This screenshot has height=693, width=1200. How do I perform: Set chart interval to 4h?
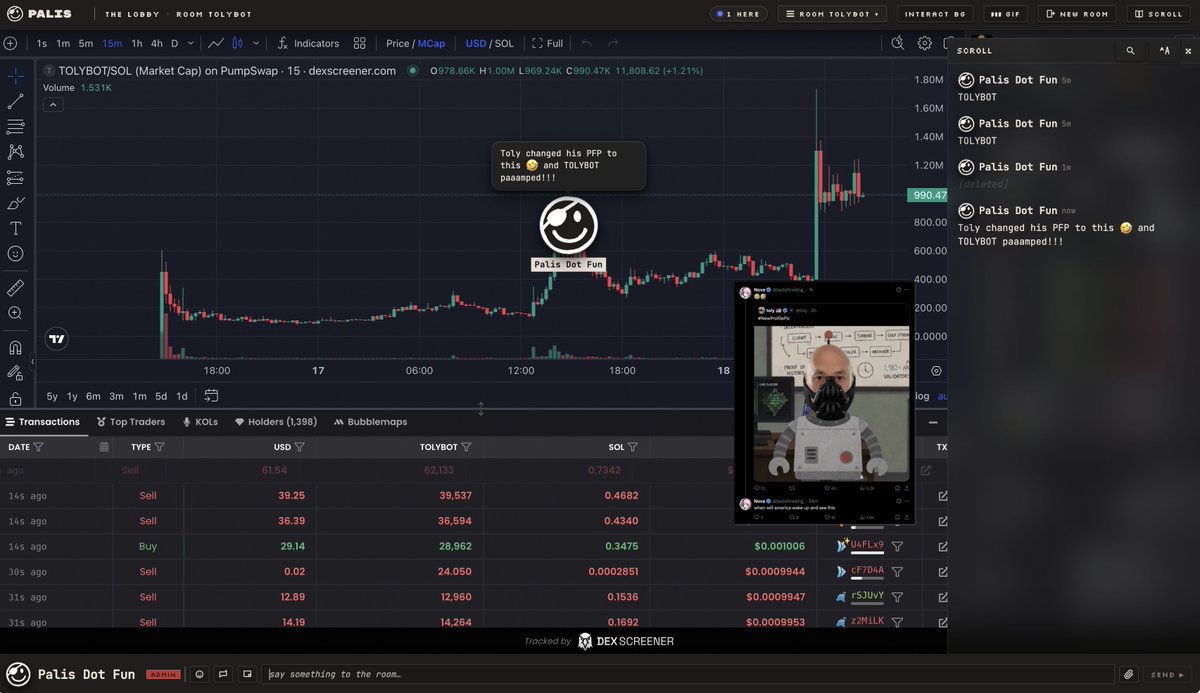pos(157,43)
